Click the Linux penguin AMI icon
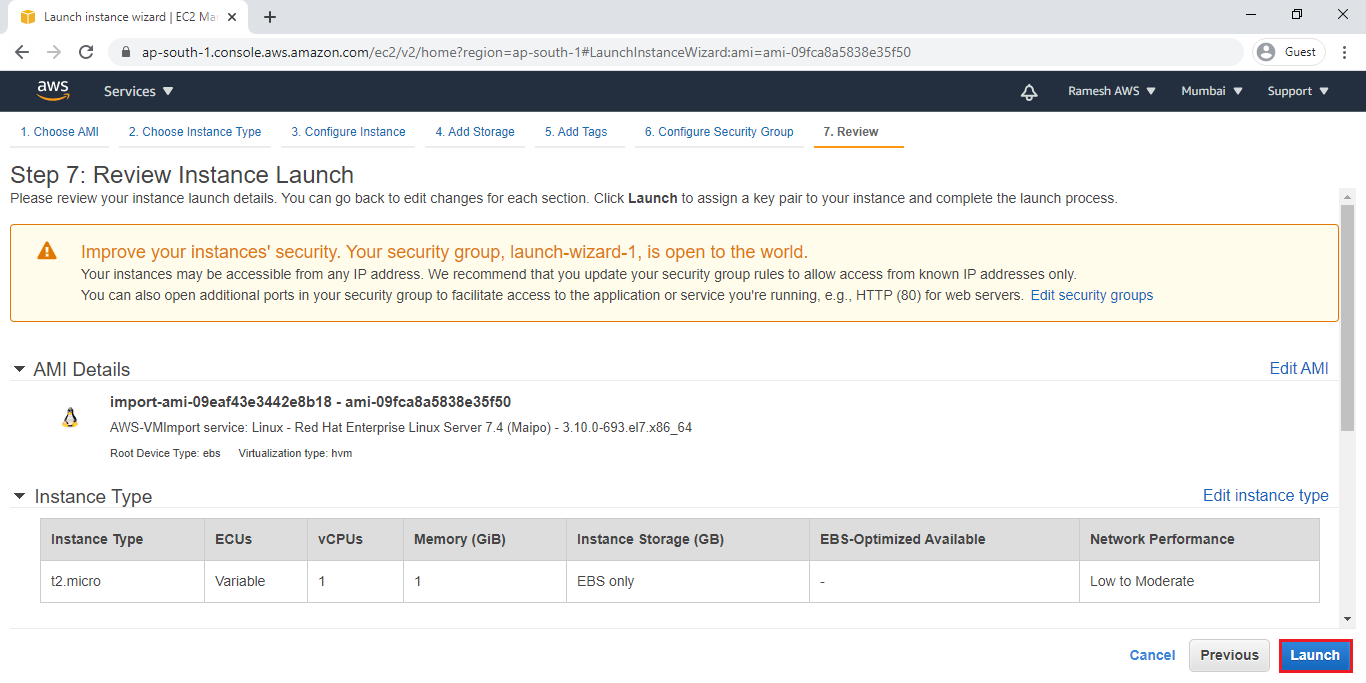The height and width of the screenshot is (683, 1366). pyautogui.click(x=70, y=418)
